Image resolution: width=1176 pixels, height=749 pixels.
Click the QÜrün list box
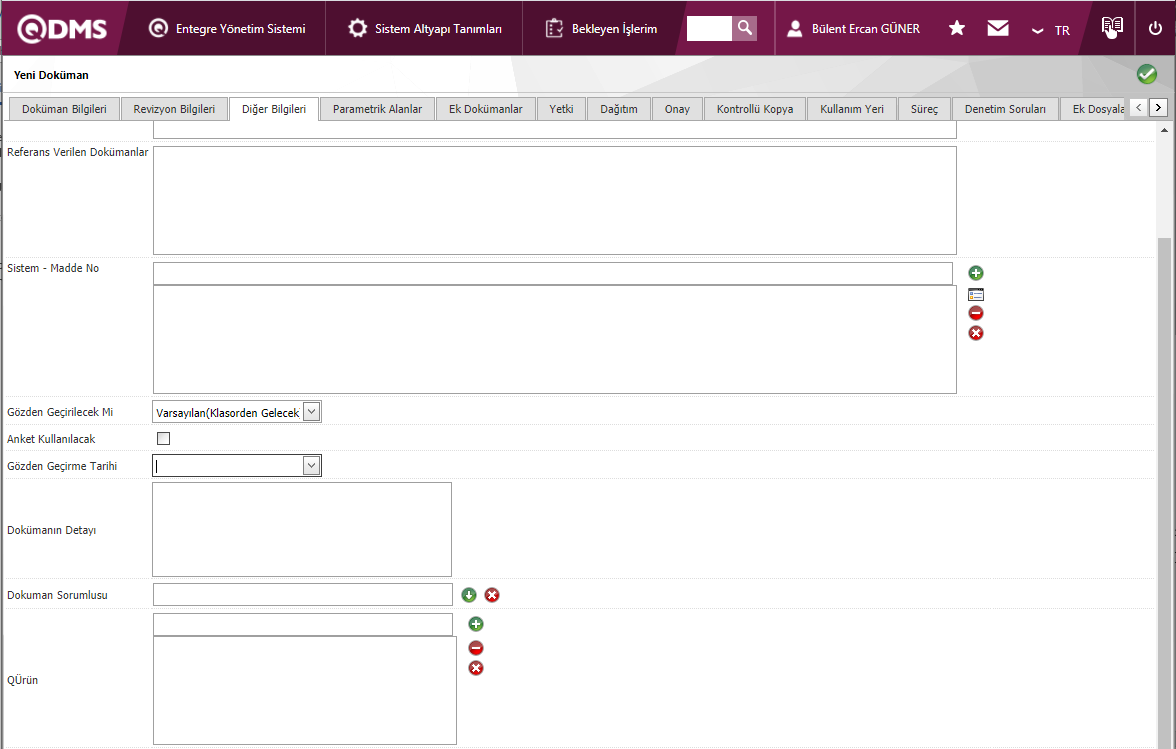click(304, 691)
